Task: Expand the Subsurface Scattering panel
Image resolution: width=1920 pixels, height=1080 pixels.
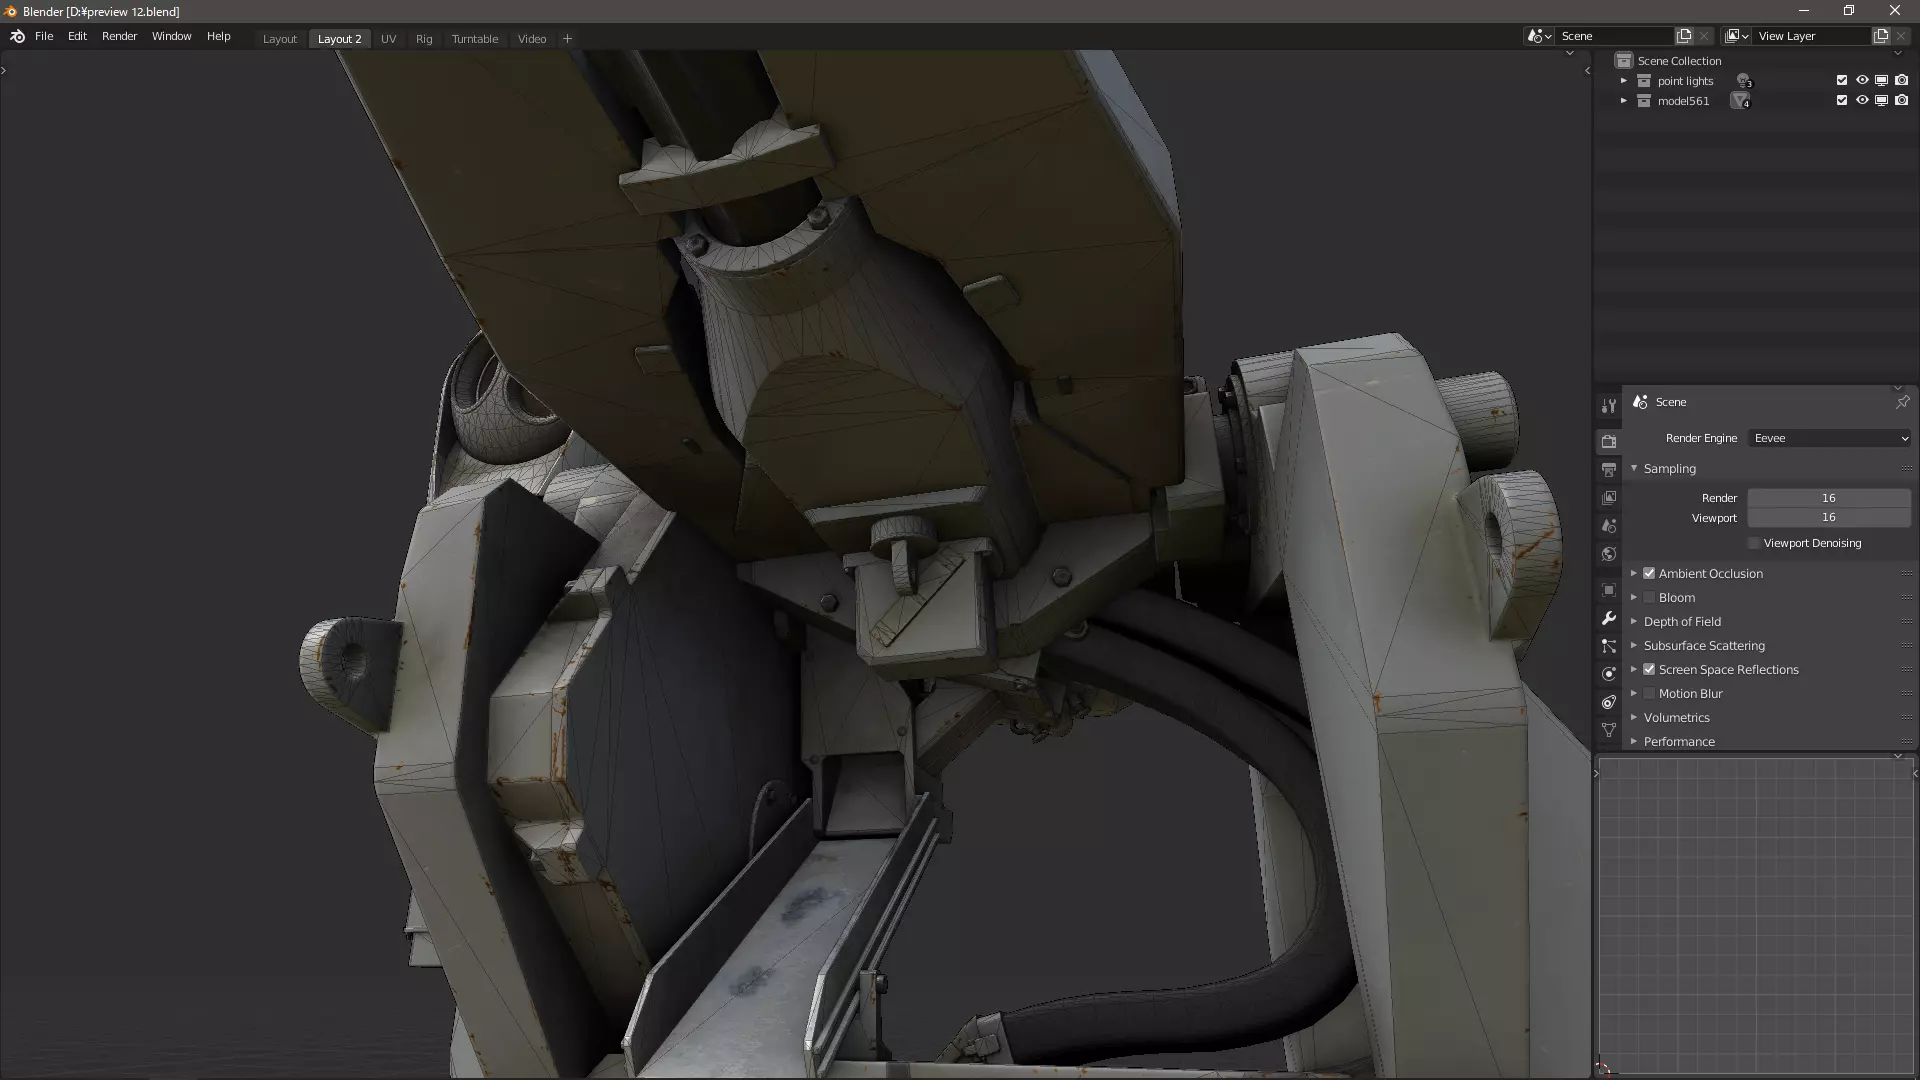Action: tap(1634, 645)
